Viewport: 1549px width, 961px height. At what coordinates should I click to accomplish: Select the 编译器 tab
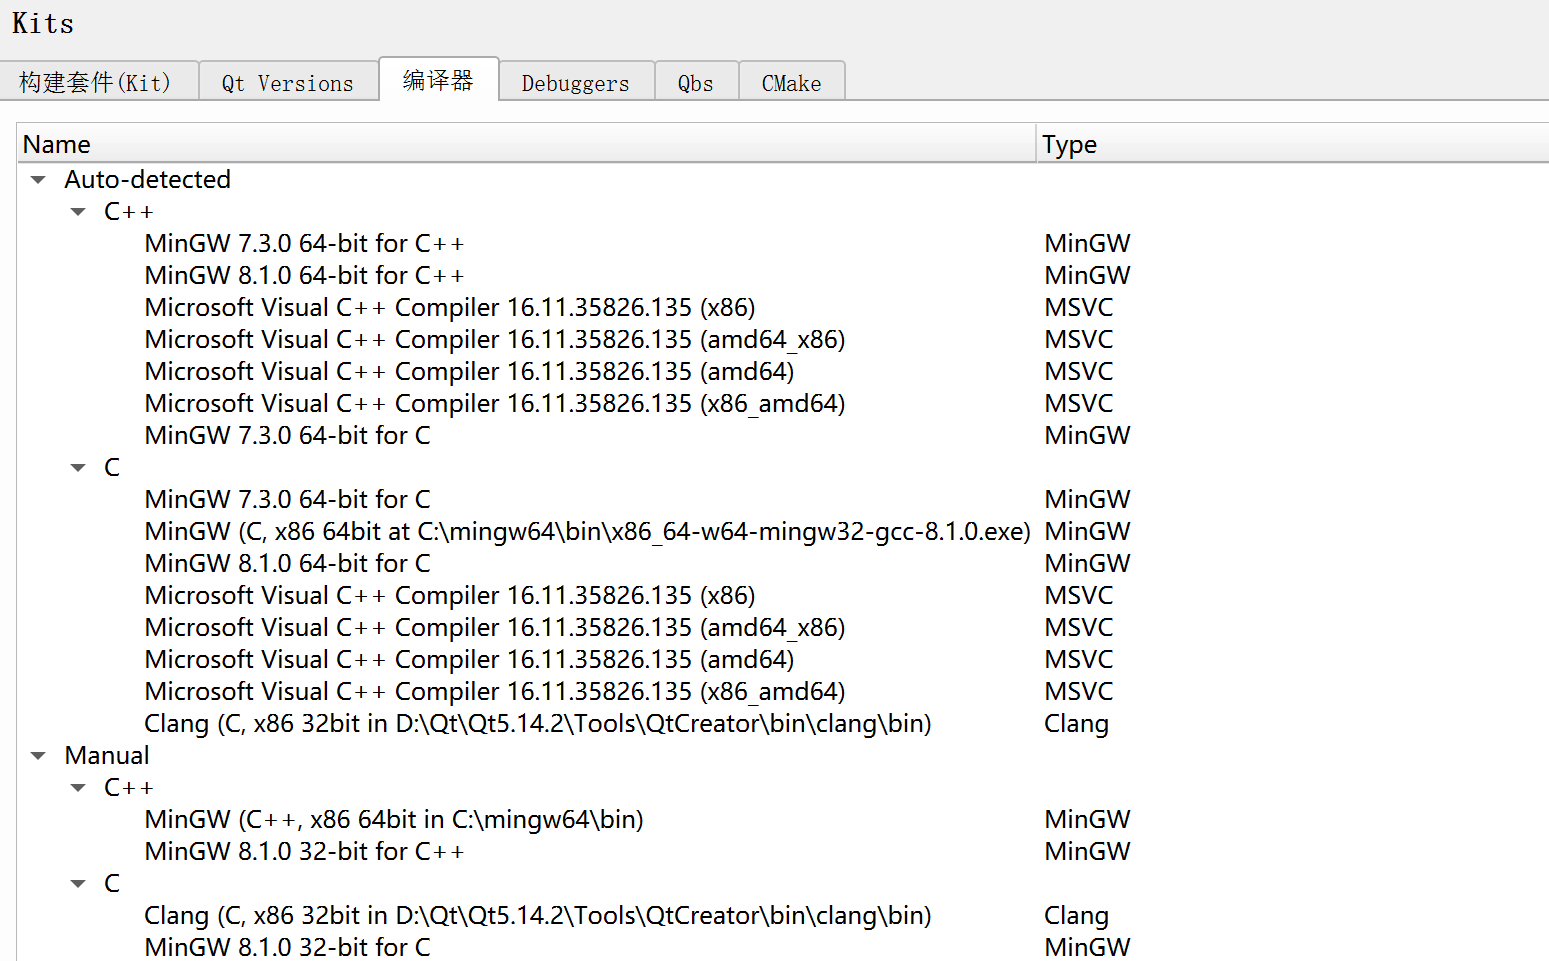pyautogui.click(x=438, y=79)
